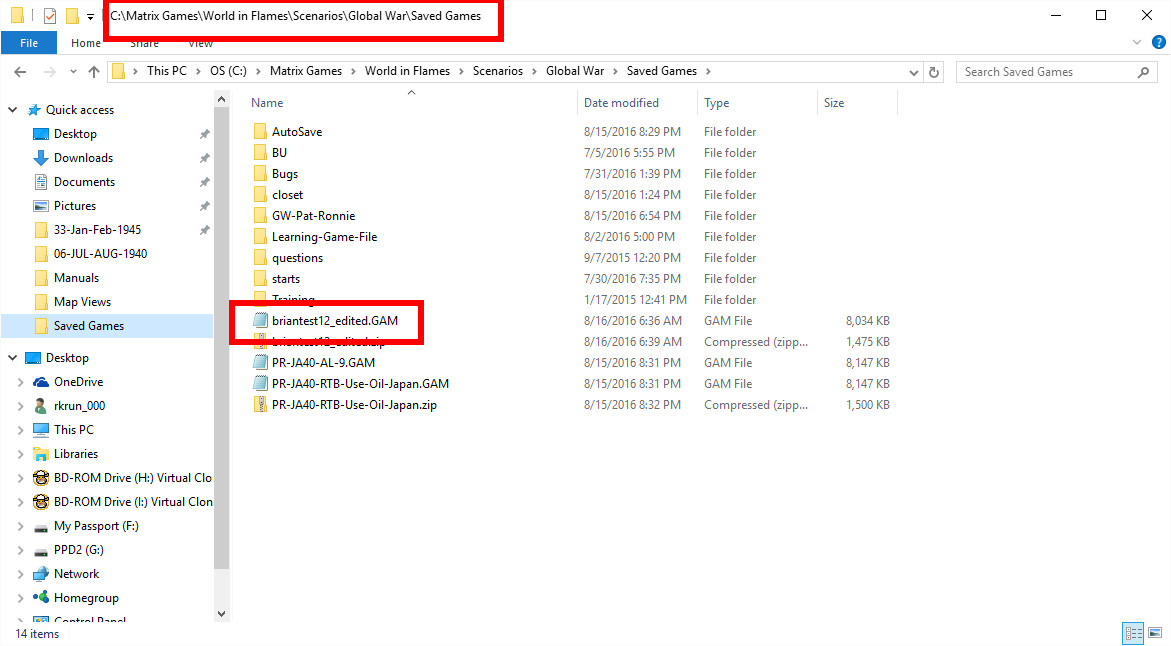The width and height of the screenshot is (1171, 646).
Task: Select the questions folder
Action: pyautogui.click(x=297, y=258)
